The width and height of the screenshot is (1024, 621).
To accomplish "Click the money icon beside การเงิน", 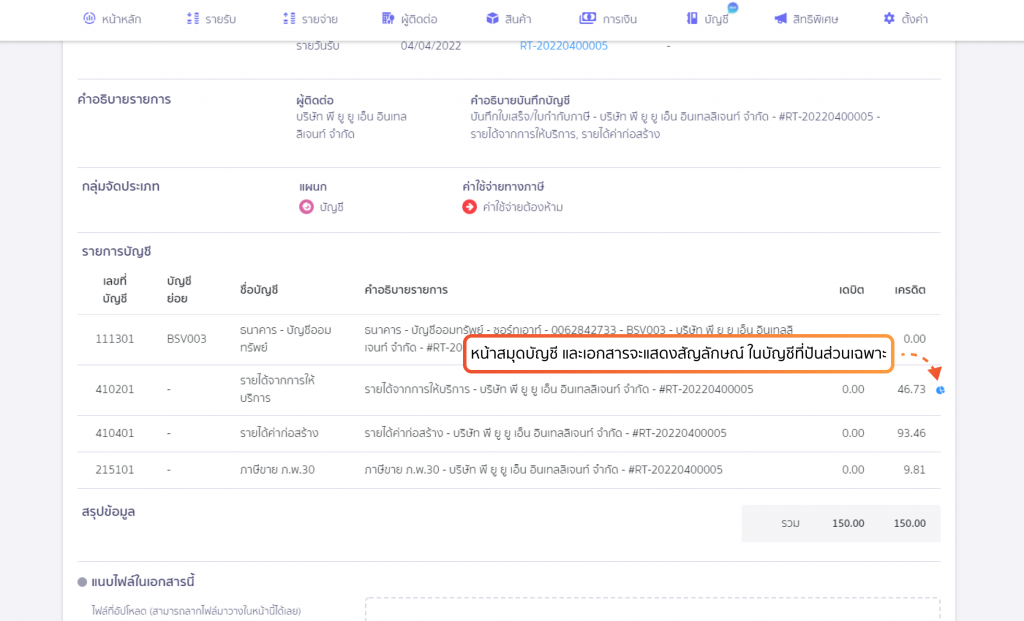I will pos(588,18).
